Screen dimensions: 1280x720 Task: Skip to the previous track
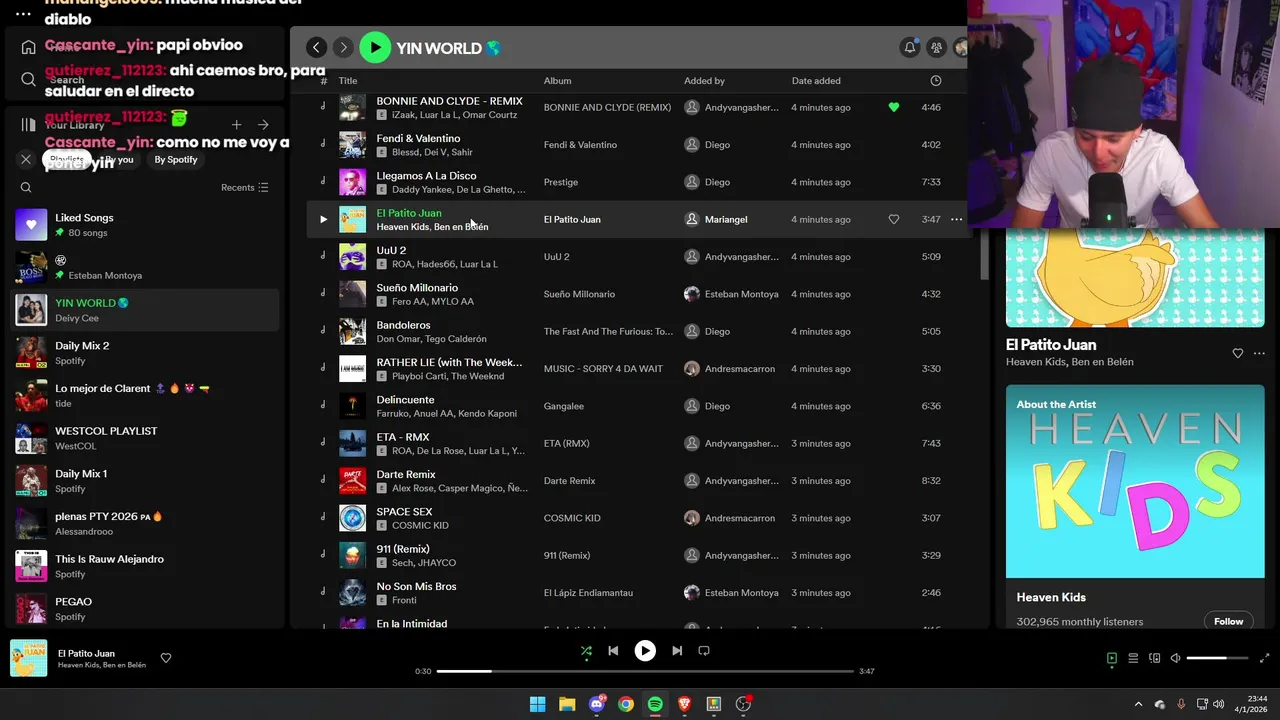coord(613,651)
